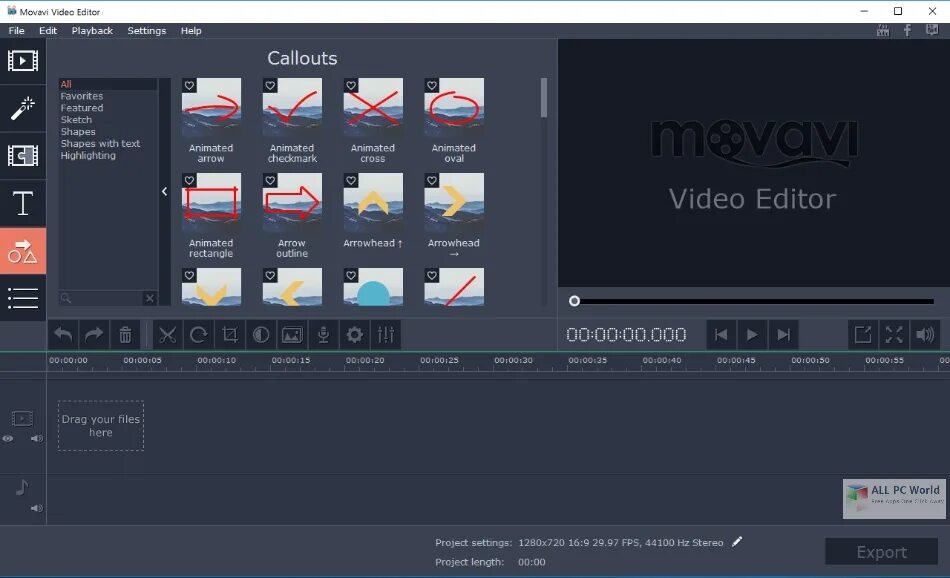The width and height of the screenshot is (950, 578).
Task: Open the Transitions tab
Action: click(22, 156)
